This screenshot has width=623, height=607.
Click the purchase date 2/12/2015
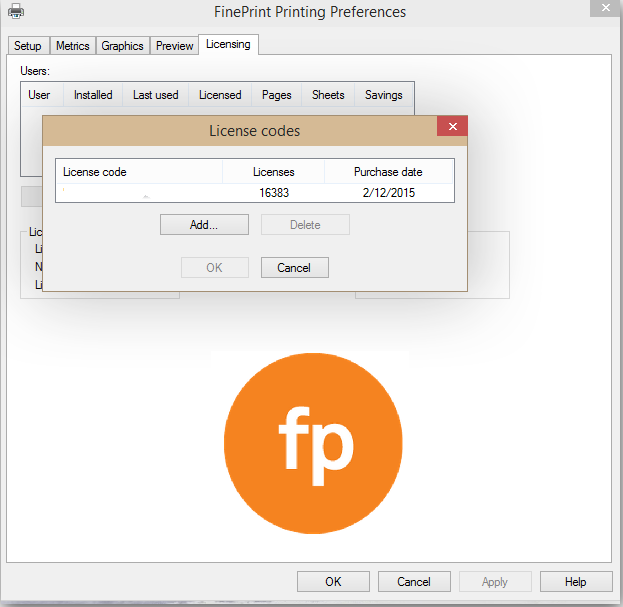pos(389,193)
